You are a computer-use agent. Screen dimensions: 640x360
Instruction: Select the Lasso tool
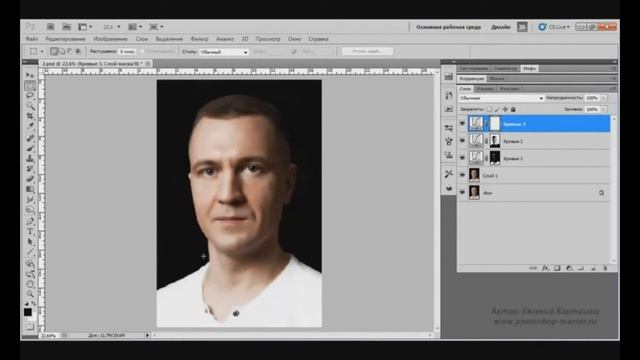[30, 96]
